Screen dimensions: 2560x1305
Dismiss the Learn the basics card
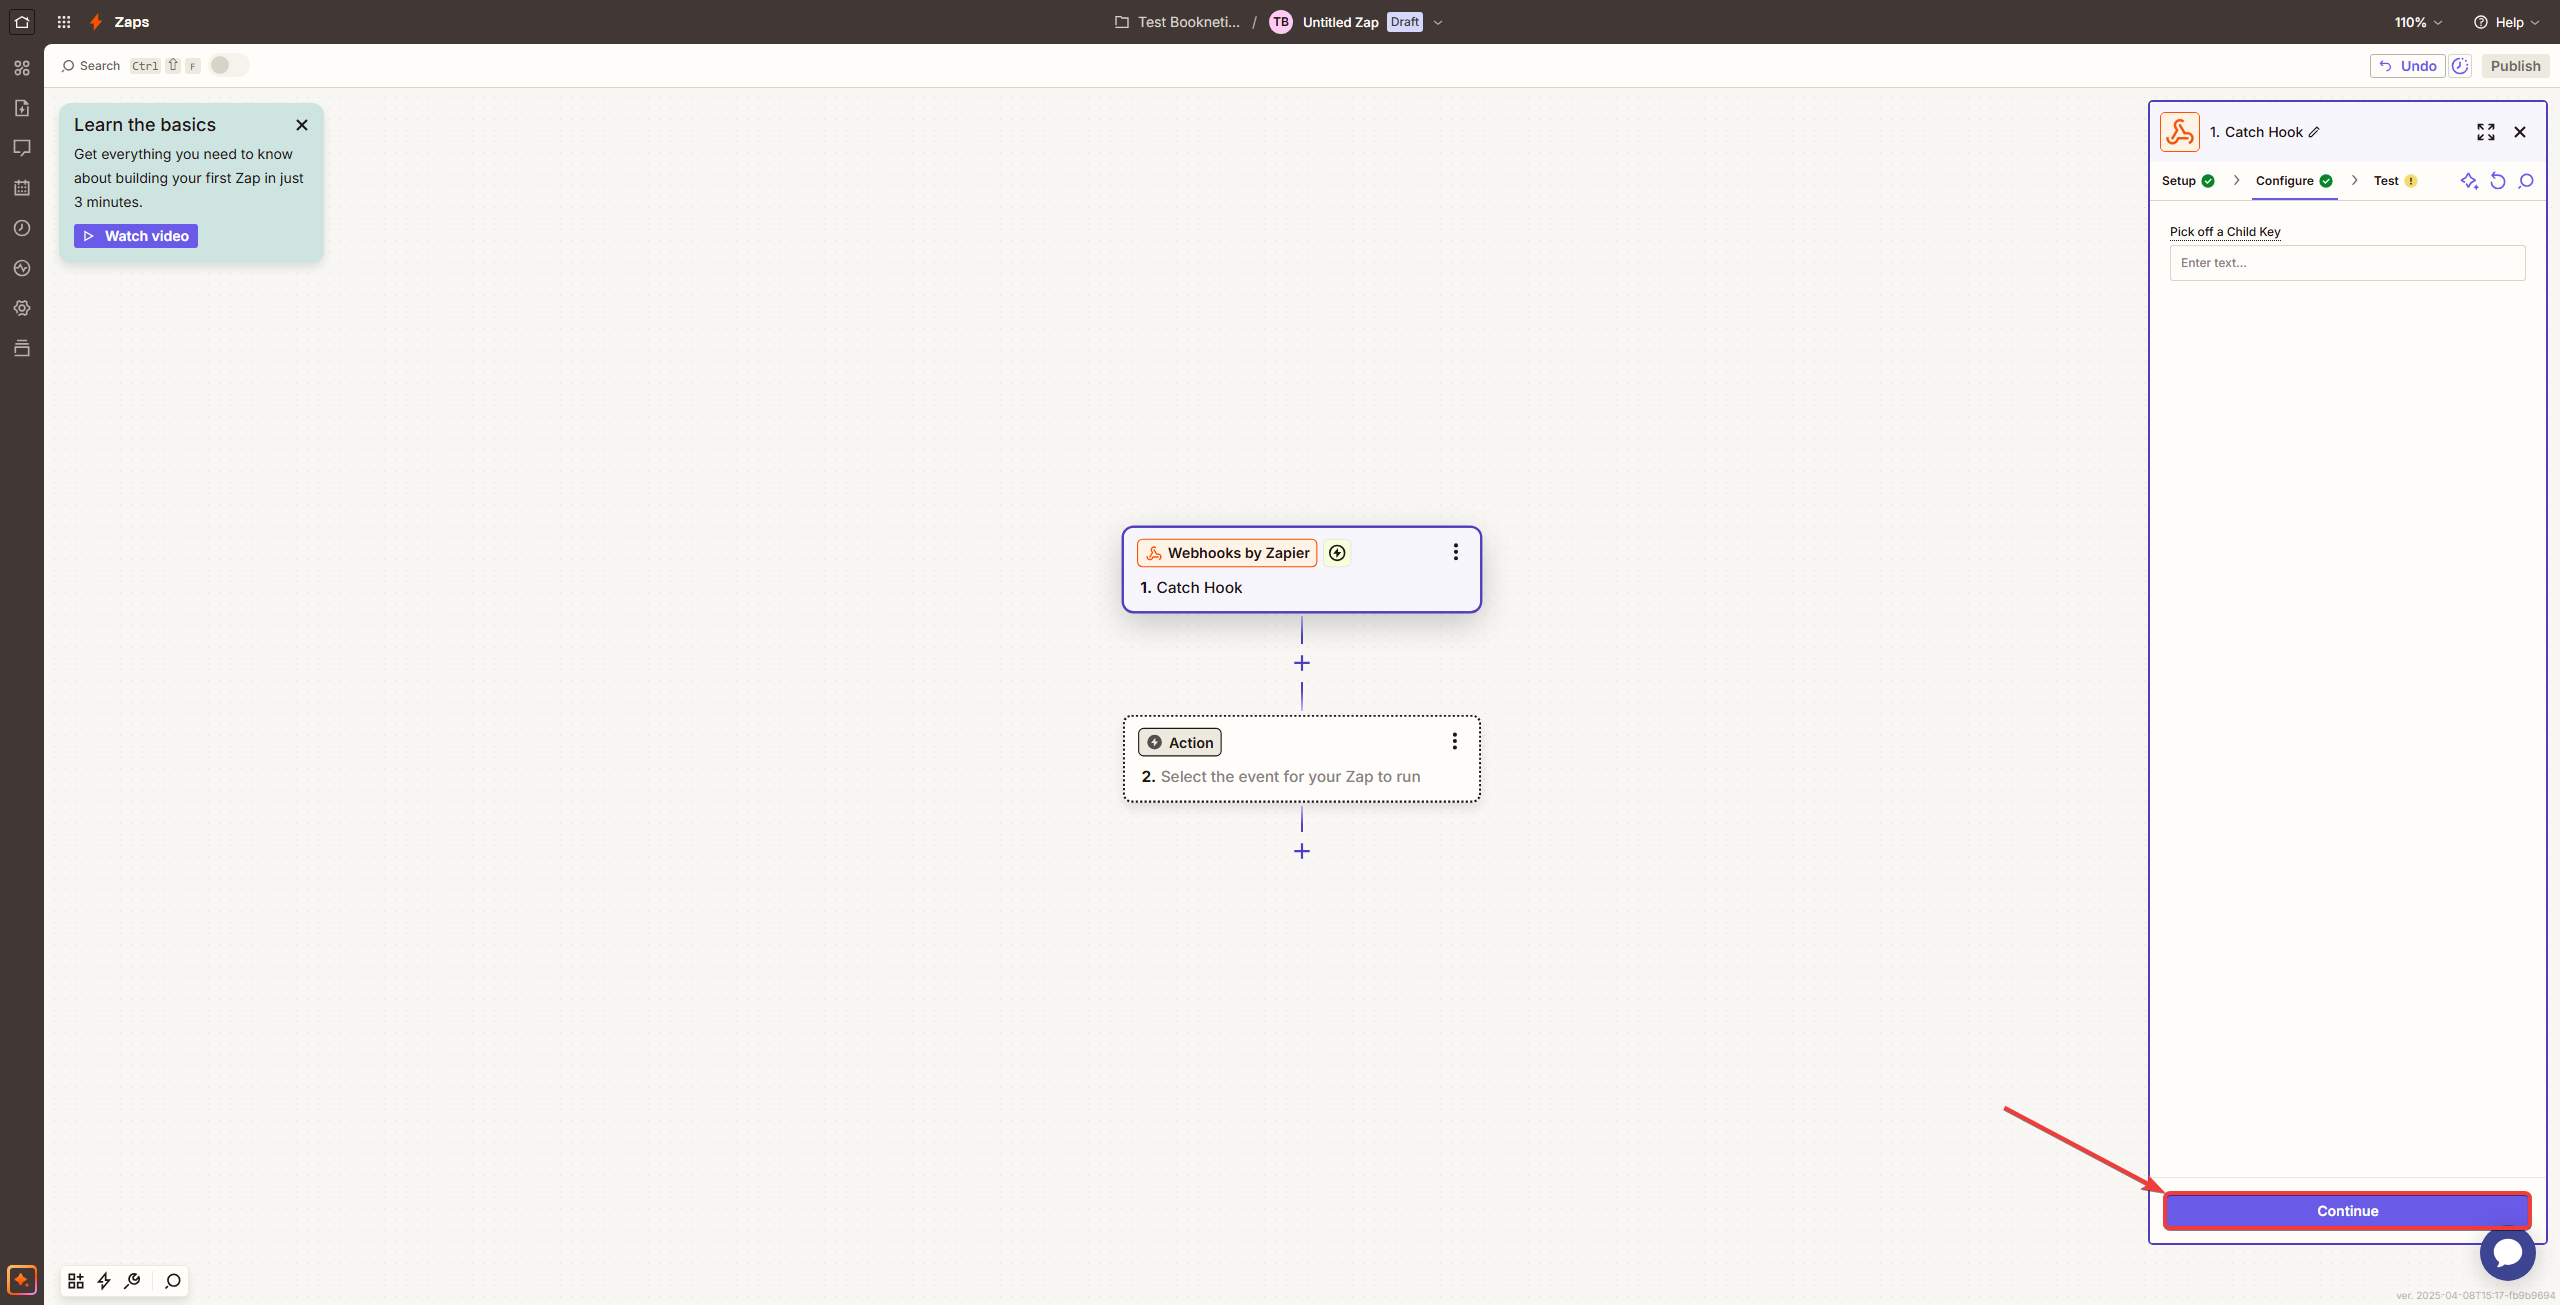302,125
